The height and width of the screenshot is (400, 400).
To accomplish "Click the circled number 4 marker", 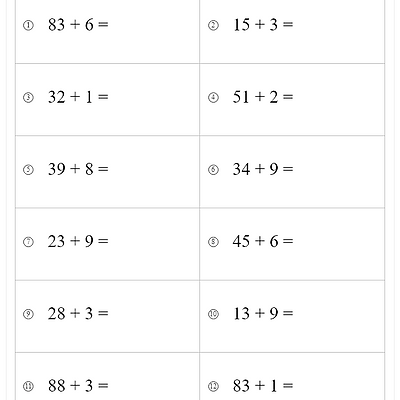I will 213,98.
